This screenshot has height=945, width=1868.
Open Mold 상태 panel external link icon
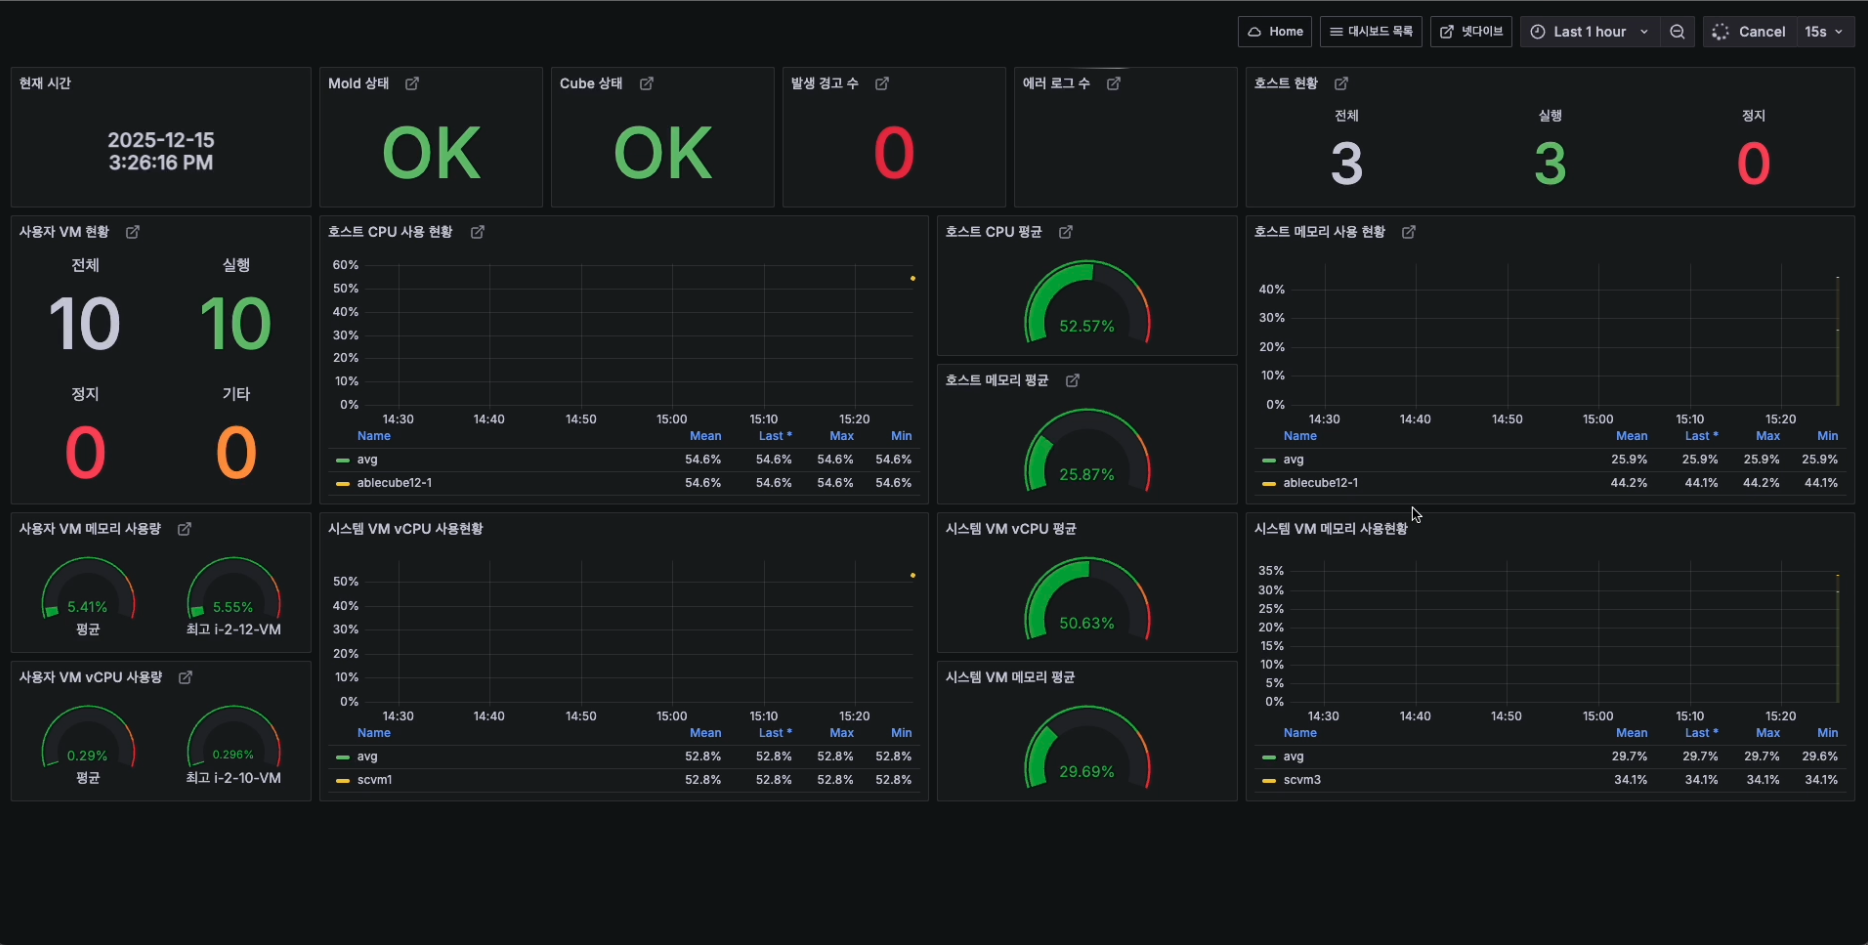(412, 84)
